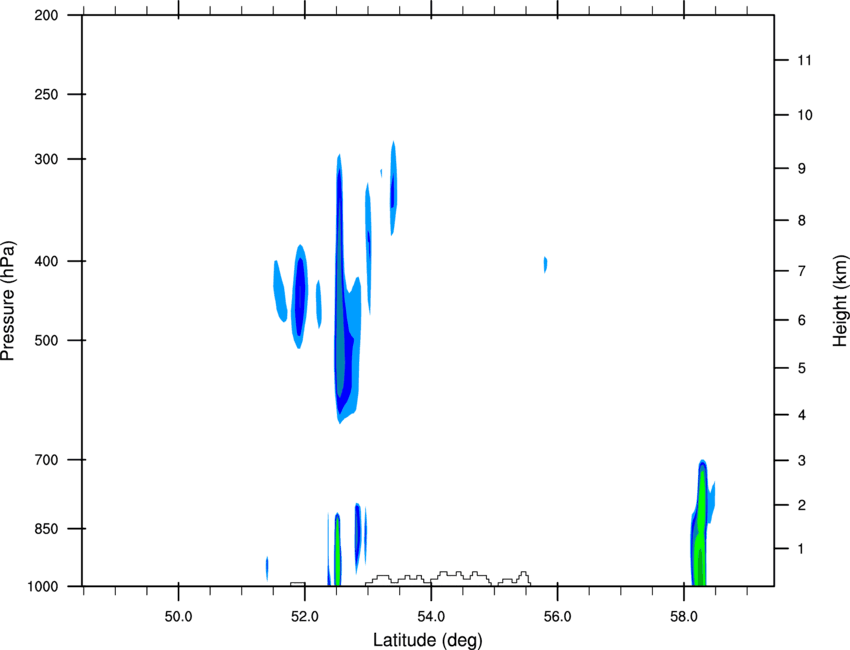The height and width of the screenshot is (650, 850).
Task: Select the 250 pressure tick label
Action: [x=46, y=94]
